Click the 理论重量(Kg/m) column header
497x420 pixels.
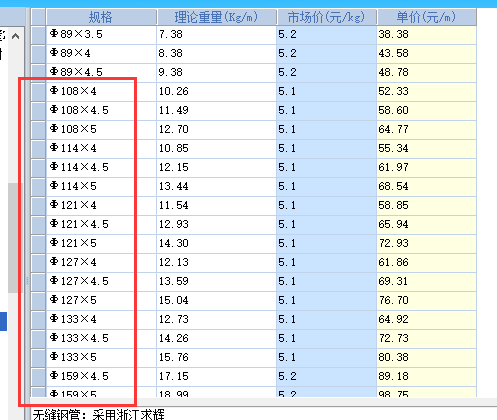point(217,17)
